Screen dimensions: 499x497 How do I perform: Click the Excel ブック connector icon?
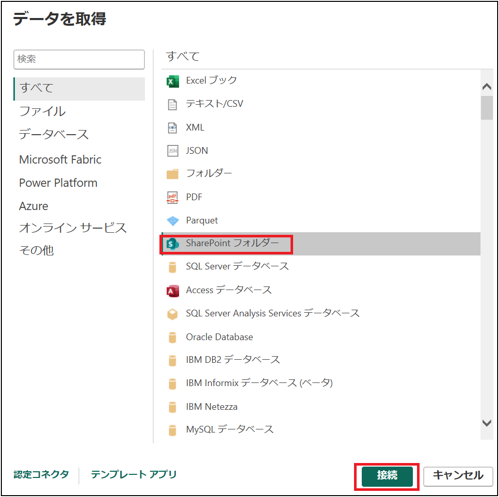click(x=172, y=81)
